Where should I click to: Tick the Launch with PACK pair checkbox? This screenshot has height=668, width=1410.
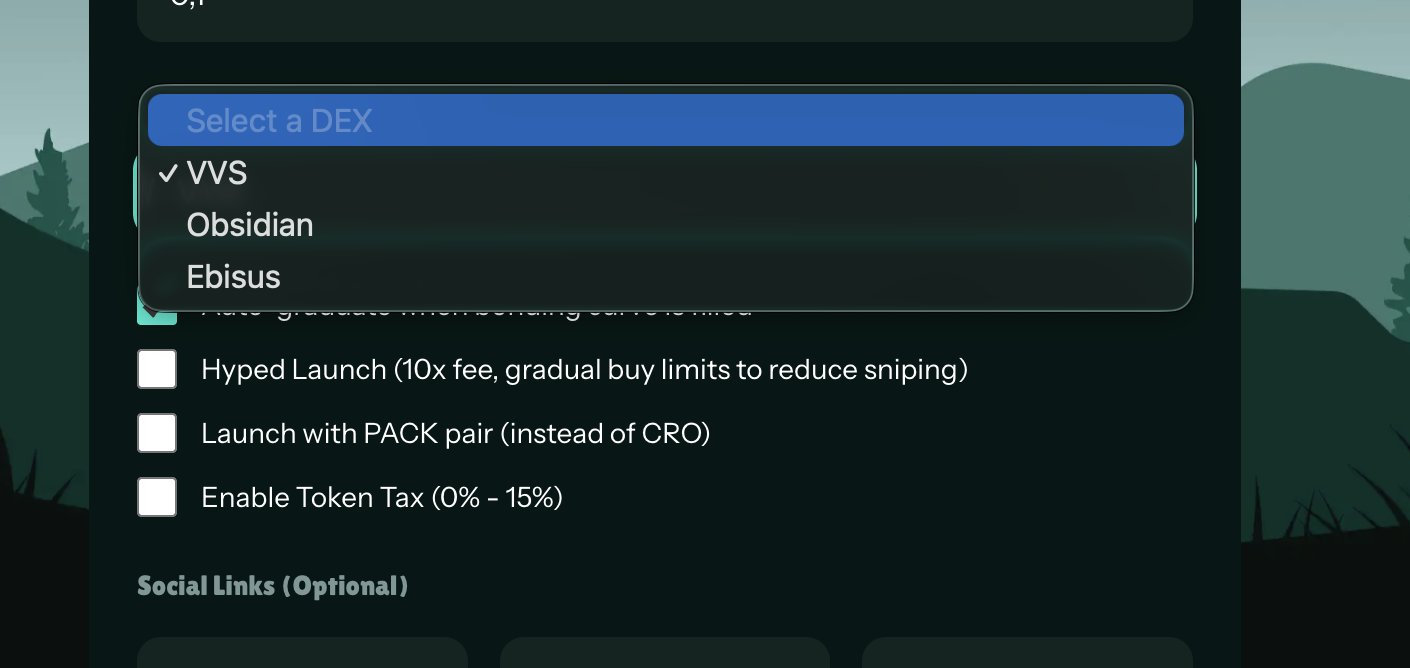157,433
